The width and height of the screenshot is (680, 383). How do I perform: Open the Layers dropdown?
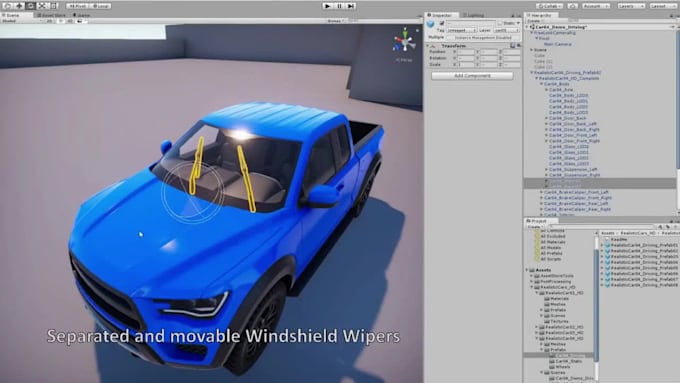click(631, 6)
